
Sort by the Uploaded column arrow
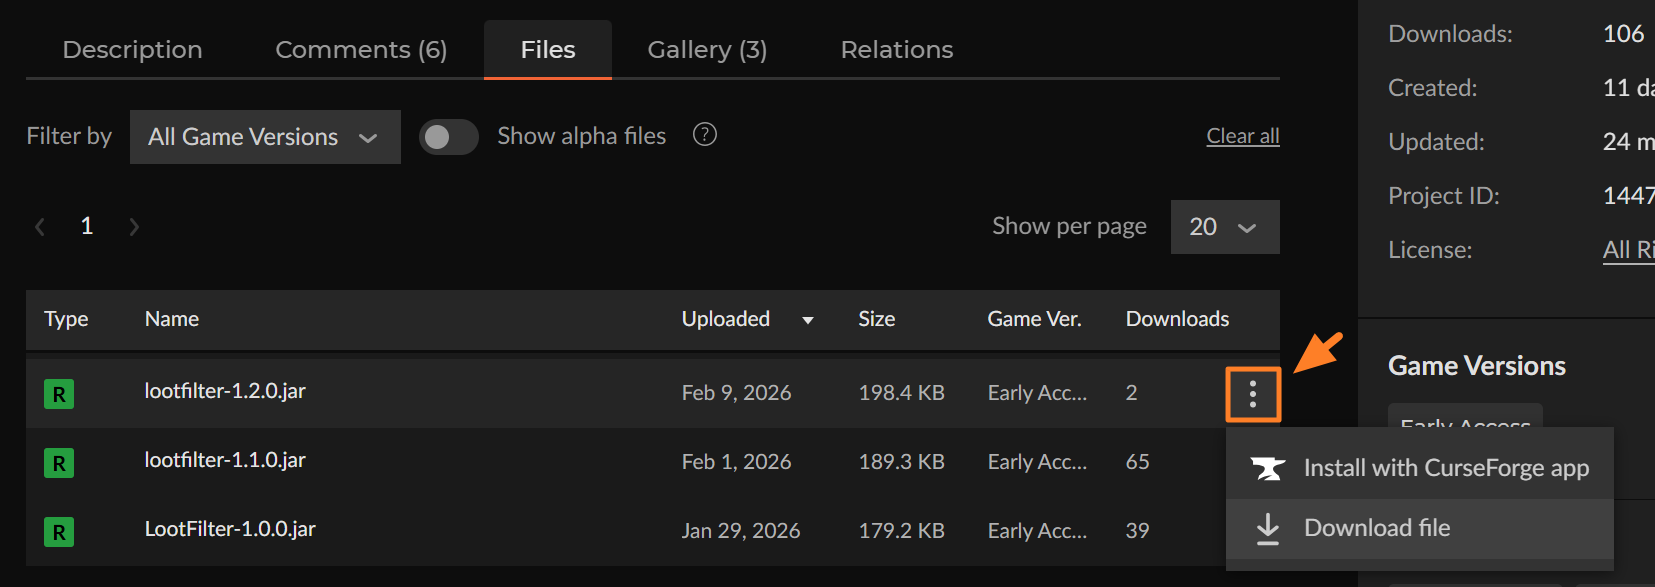coord(808,320)
